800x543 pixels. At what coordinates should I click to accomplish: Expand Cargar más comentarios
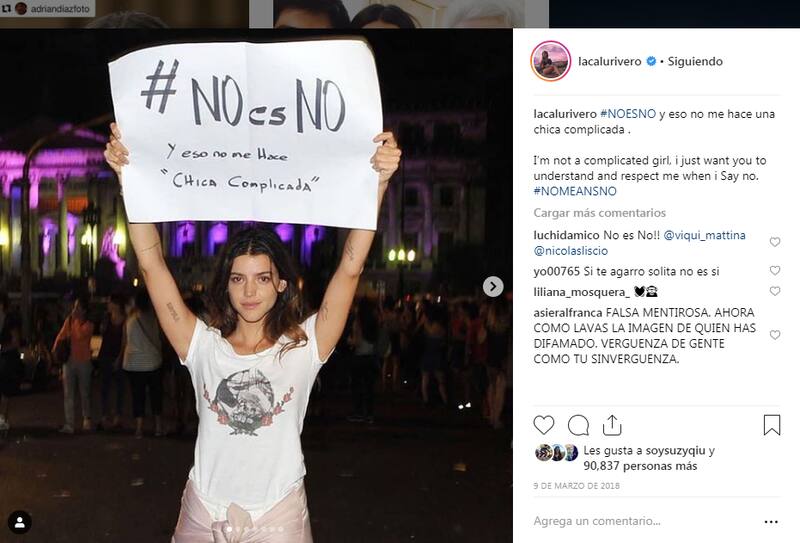click(x=599, y=213)
